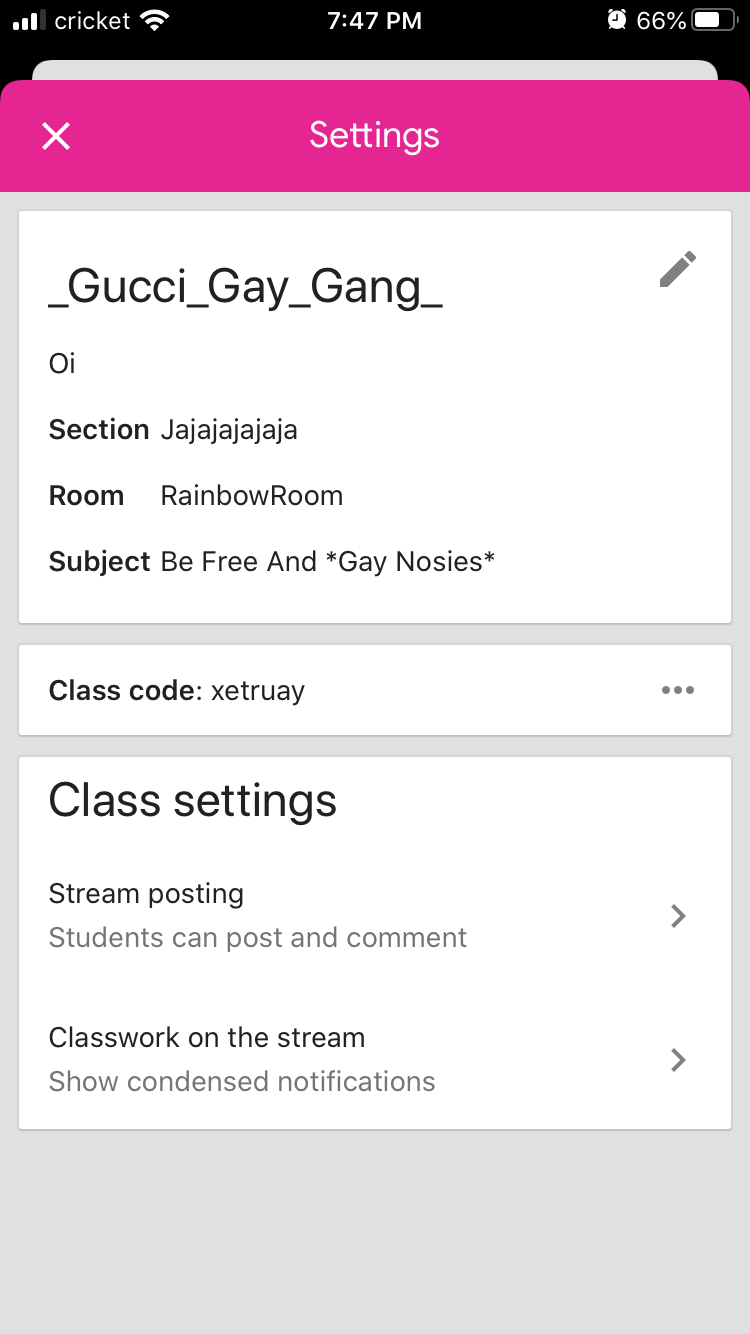Open the class code three-dot menu

click(677, 690)
